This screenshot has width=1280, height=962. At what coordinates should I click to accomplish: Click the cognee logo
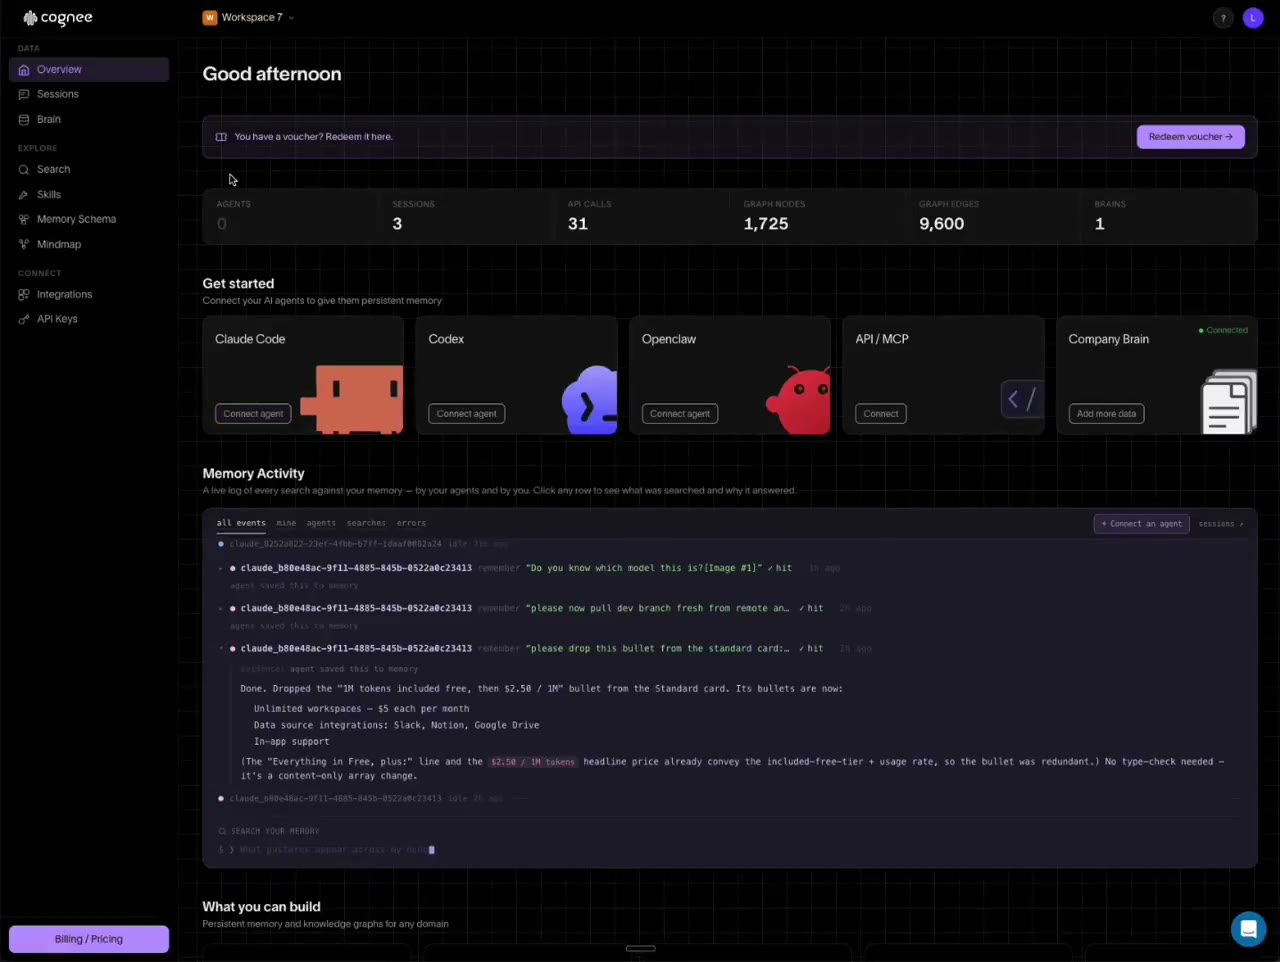click(58, 17)
